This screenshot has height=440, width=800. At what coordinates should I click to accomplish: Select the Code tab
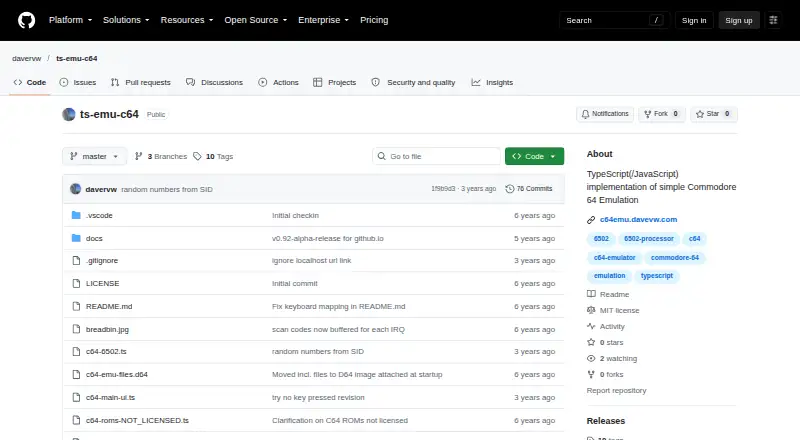pos(30,82)
